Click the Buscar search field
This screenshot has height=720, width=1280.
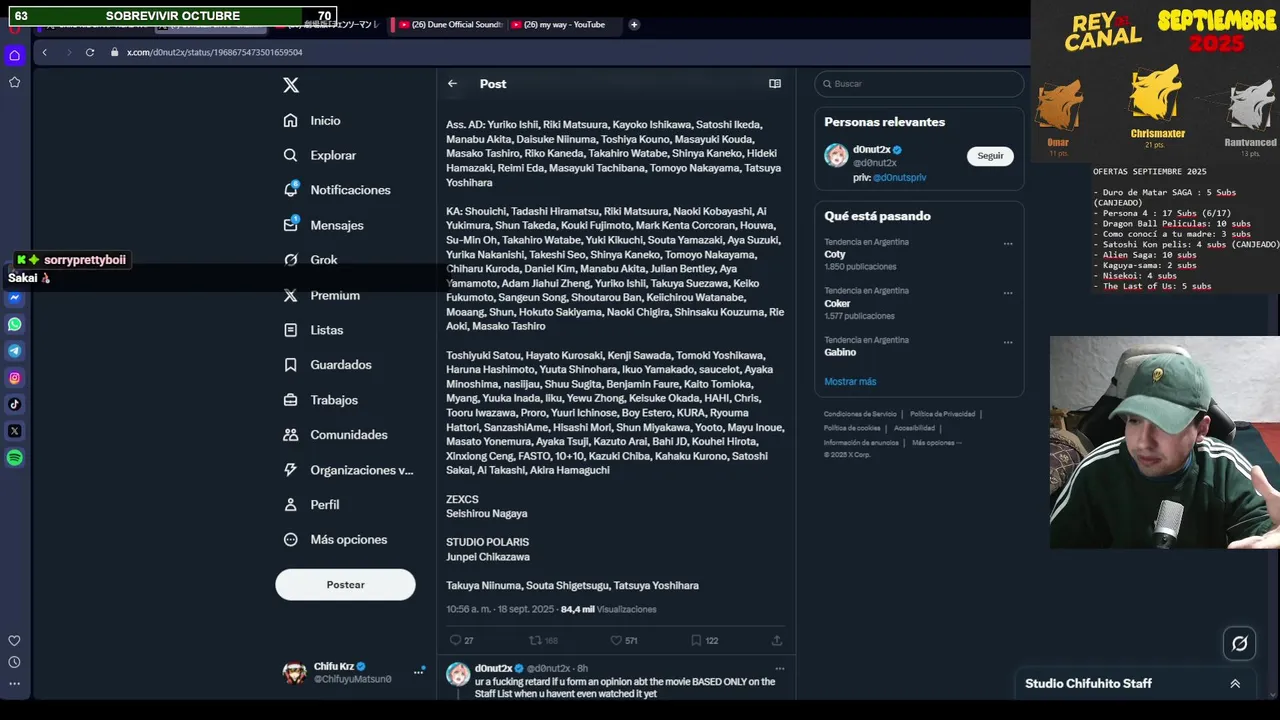pyautogui.click(x=919, y=84)
